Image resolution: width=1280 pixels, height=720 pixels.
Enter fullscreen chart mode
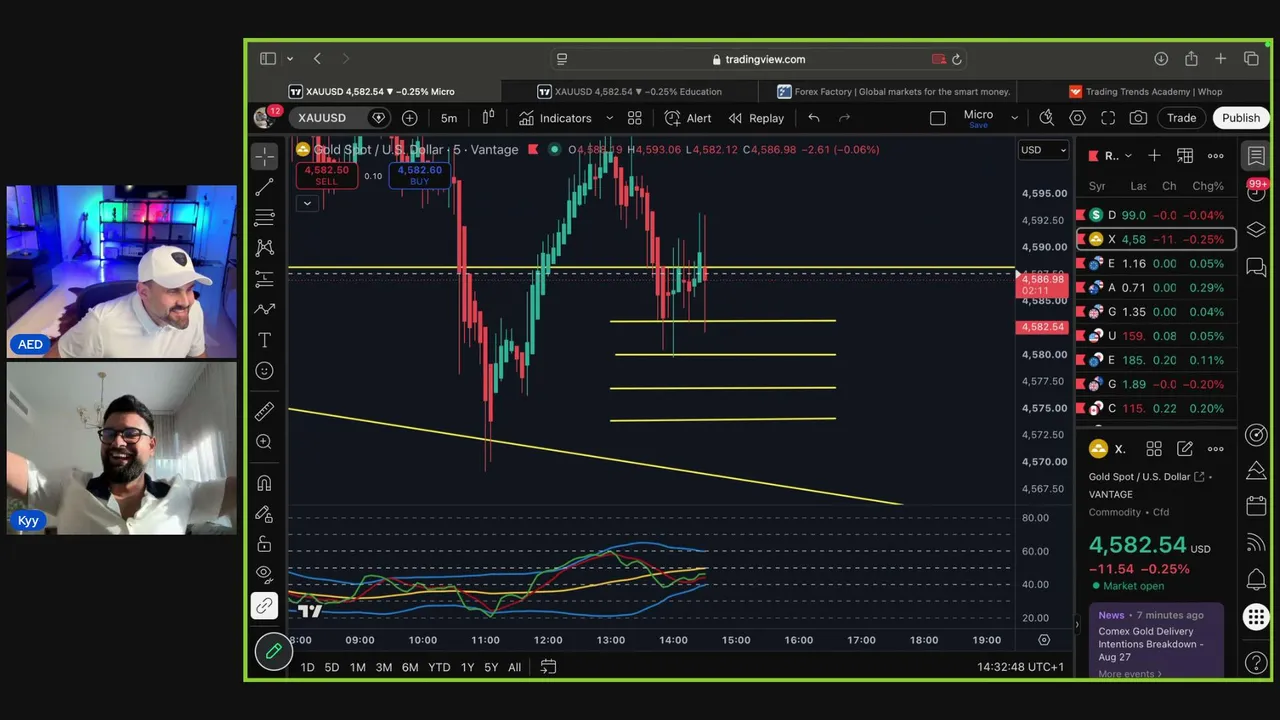(1108, 118)
